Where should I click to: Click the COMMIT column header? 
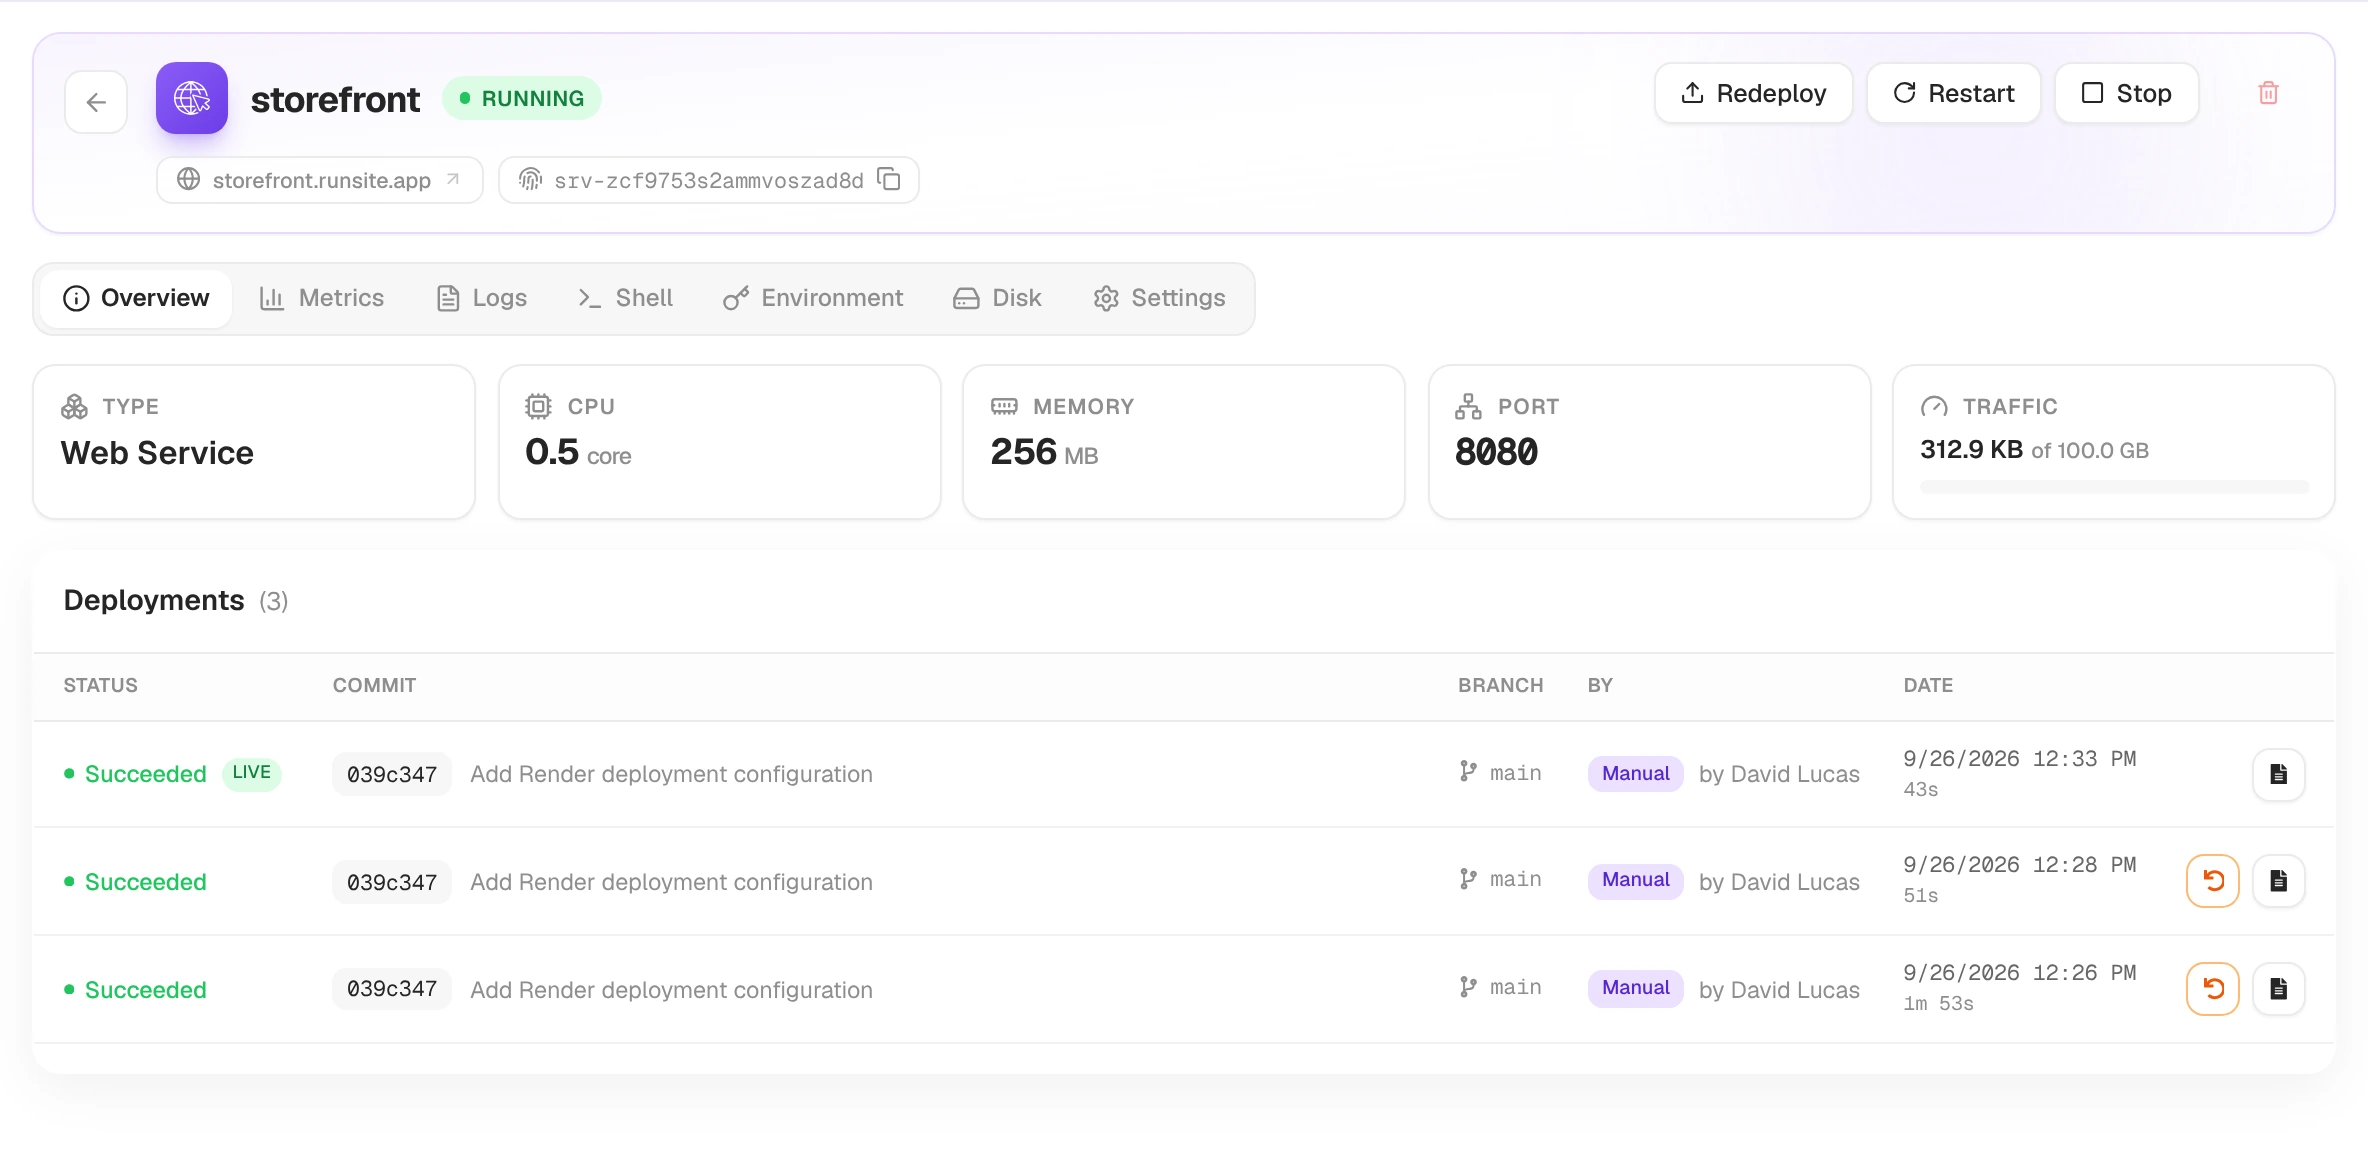pyautogui.click(x=374, y=685)
